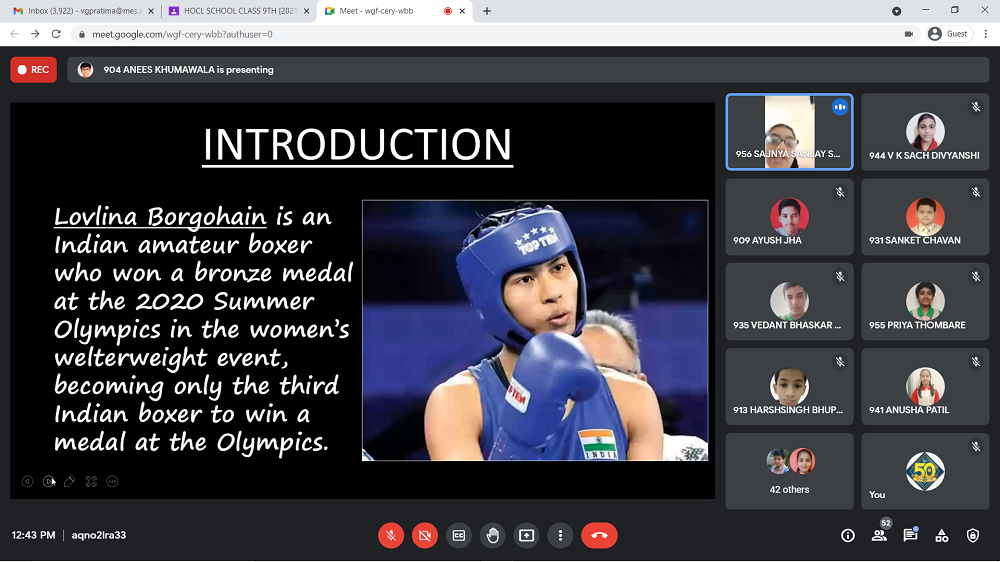The image size is (1000, 562).
Task: Click the red leave call button
Action: (599, 535)
